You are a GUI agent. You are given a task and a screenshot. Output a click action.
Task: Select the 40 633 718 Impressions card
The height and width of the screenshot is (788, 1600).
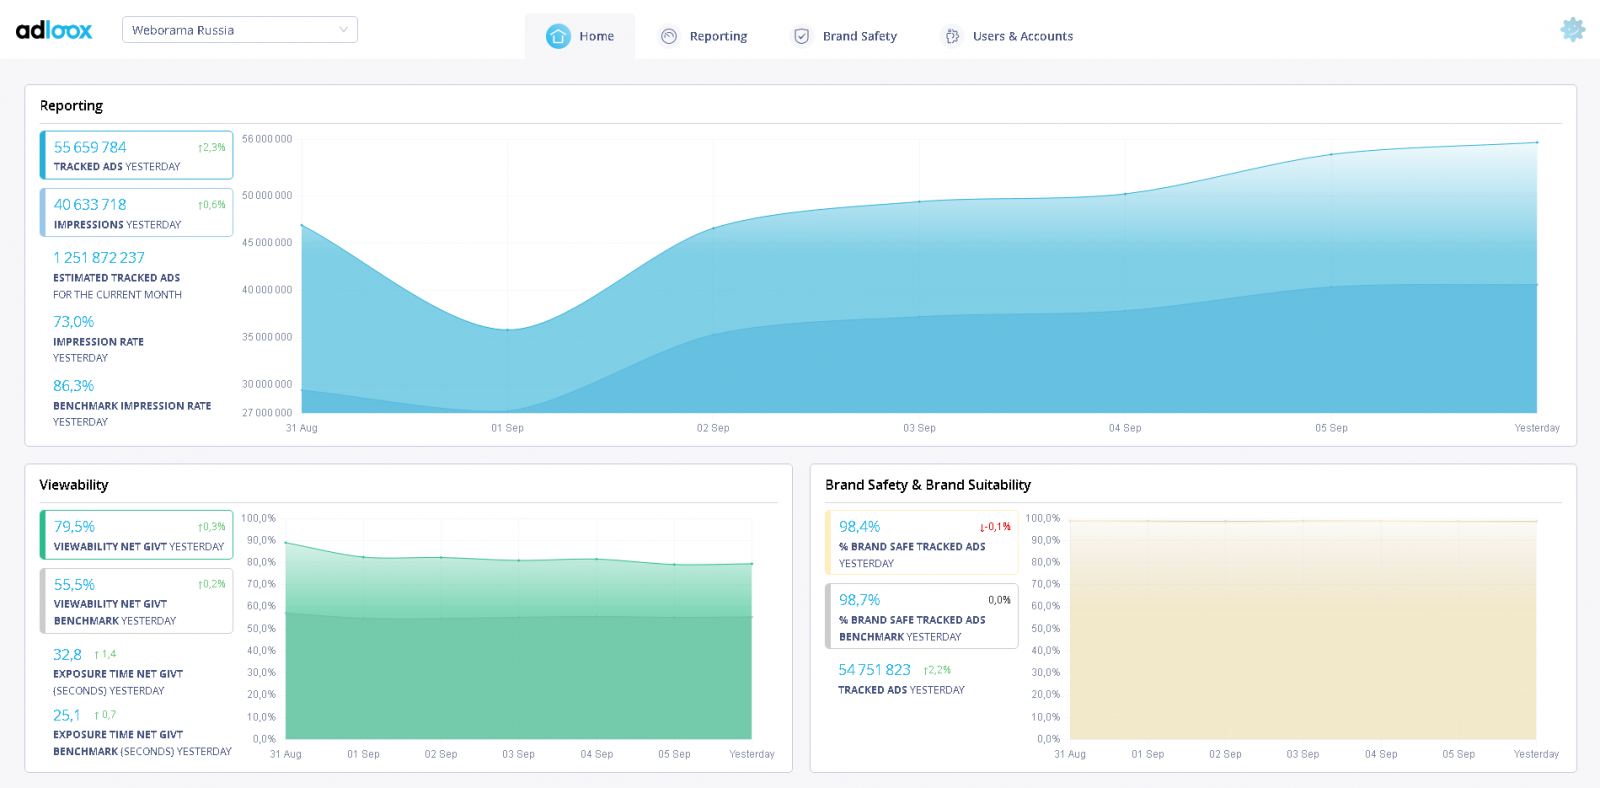click(x=137, y=212)
